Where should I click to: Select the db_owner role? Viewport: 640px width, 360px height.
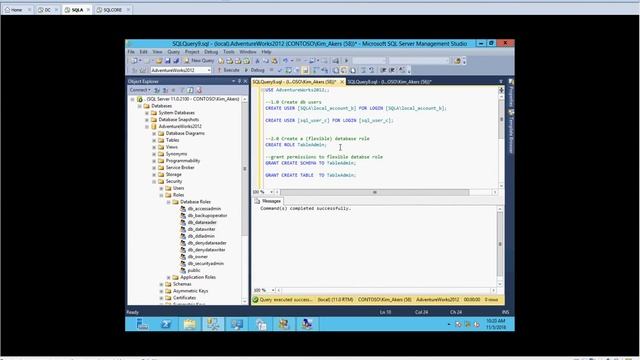click(x=198, y=257)
